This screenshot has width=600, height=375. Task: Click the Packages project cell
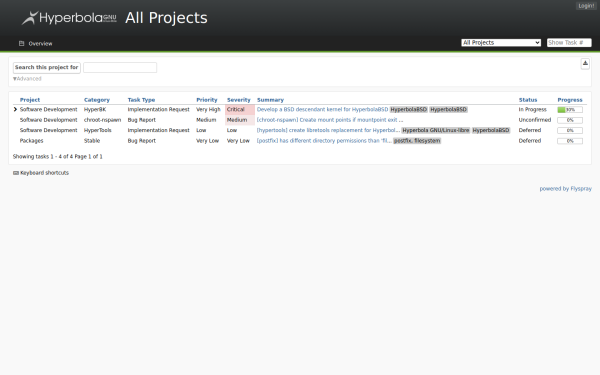31,140
